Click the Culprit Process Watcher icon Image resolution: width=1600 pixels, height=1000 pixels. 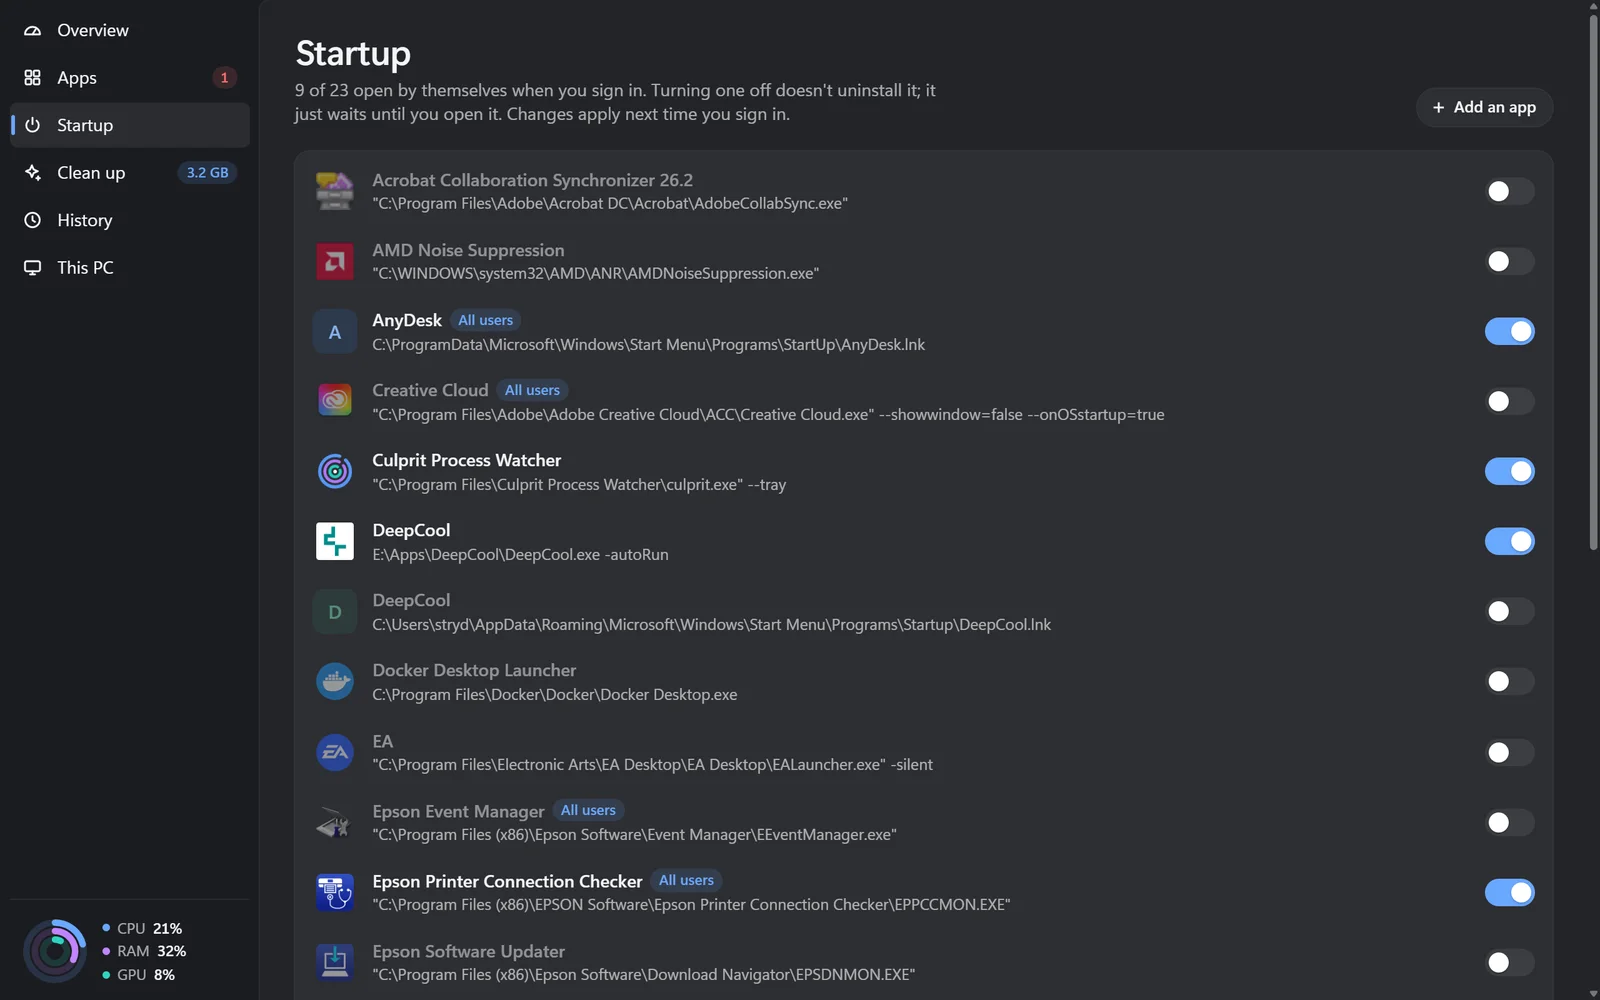tap(335, 471)
